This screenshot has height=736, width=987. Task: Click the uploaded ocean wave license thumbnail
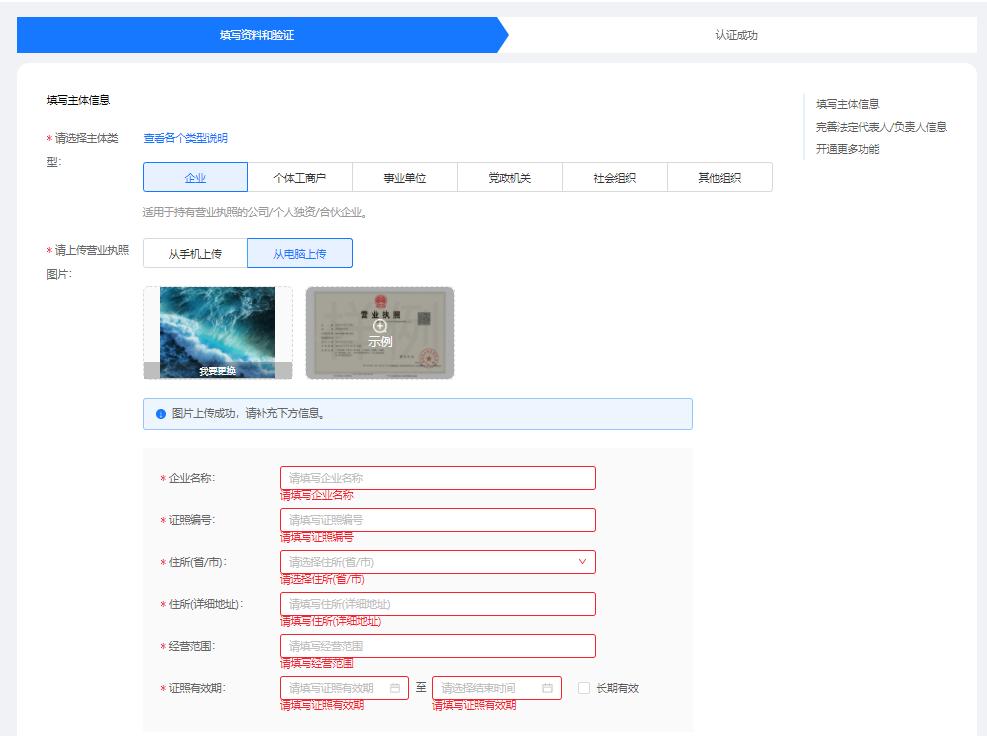[217, 330]
